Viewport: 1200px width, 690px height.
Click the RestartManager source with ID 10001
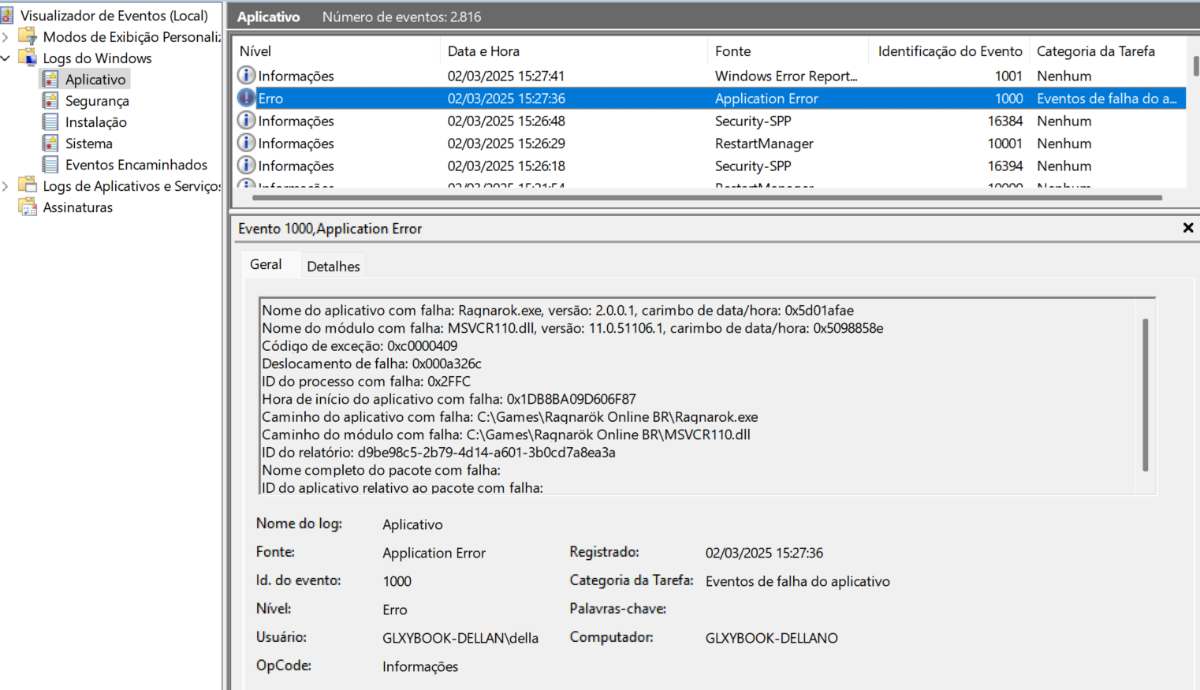(x=764, y=143)
